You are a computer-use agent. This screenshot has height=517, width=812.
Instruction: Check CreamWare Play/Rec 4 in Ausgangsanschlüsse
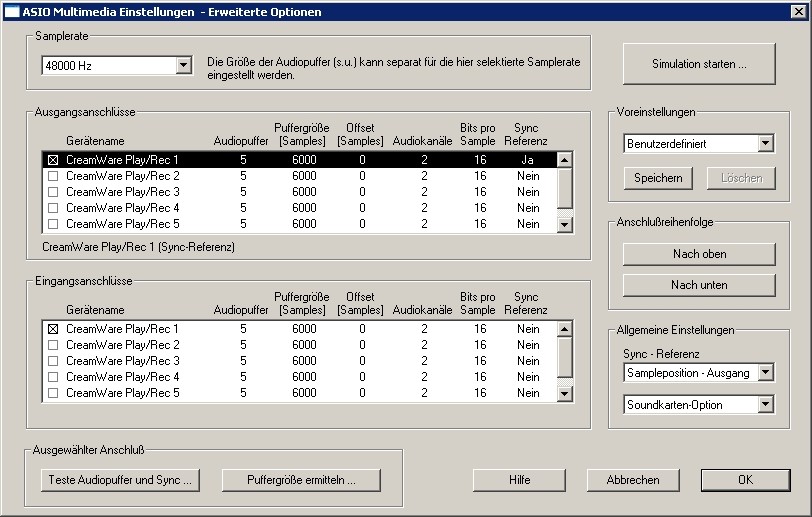pos(53,208)
